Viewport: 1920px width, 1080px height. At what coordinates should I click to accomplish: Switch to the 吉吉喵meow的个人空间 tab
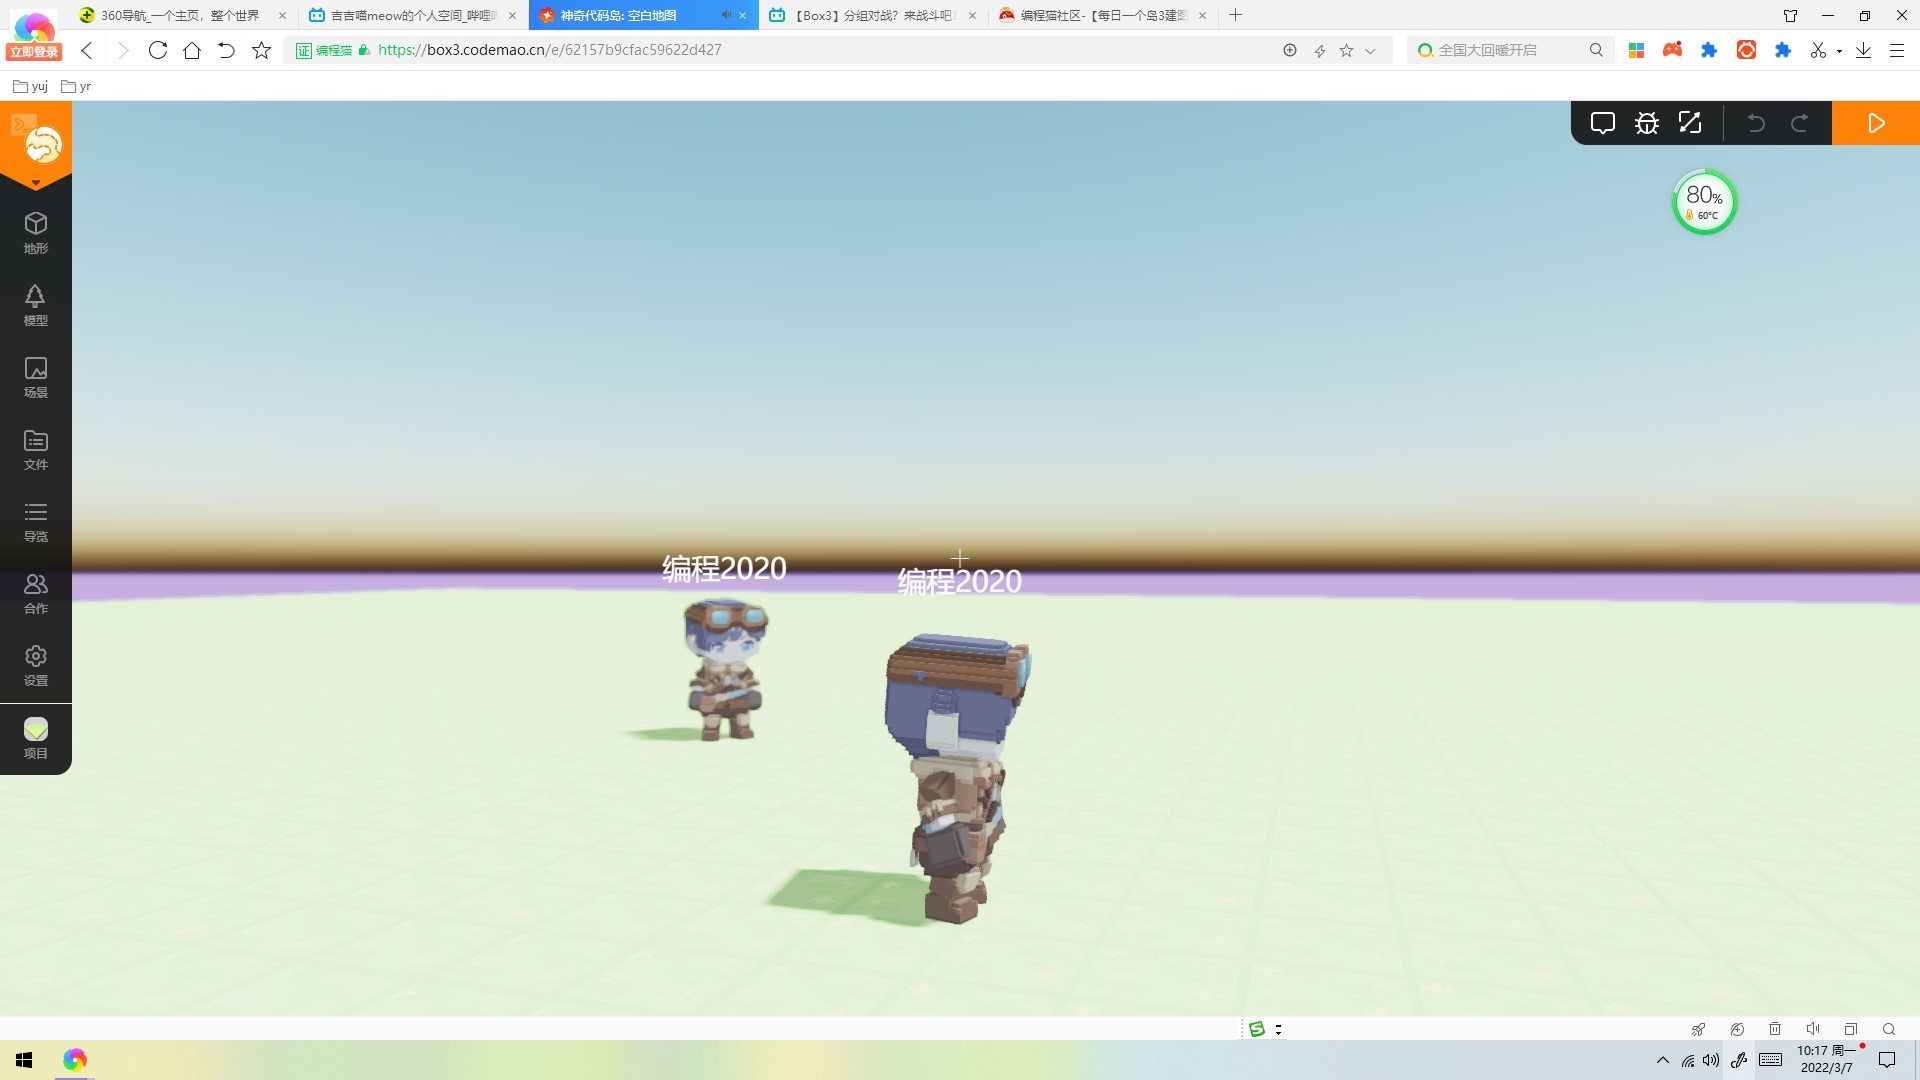(413, 15)
